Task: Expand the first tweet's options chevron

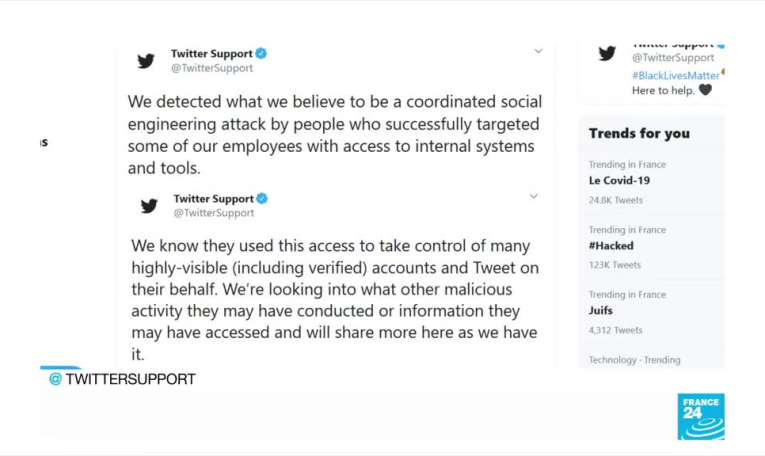Action: [538, 51]
